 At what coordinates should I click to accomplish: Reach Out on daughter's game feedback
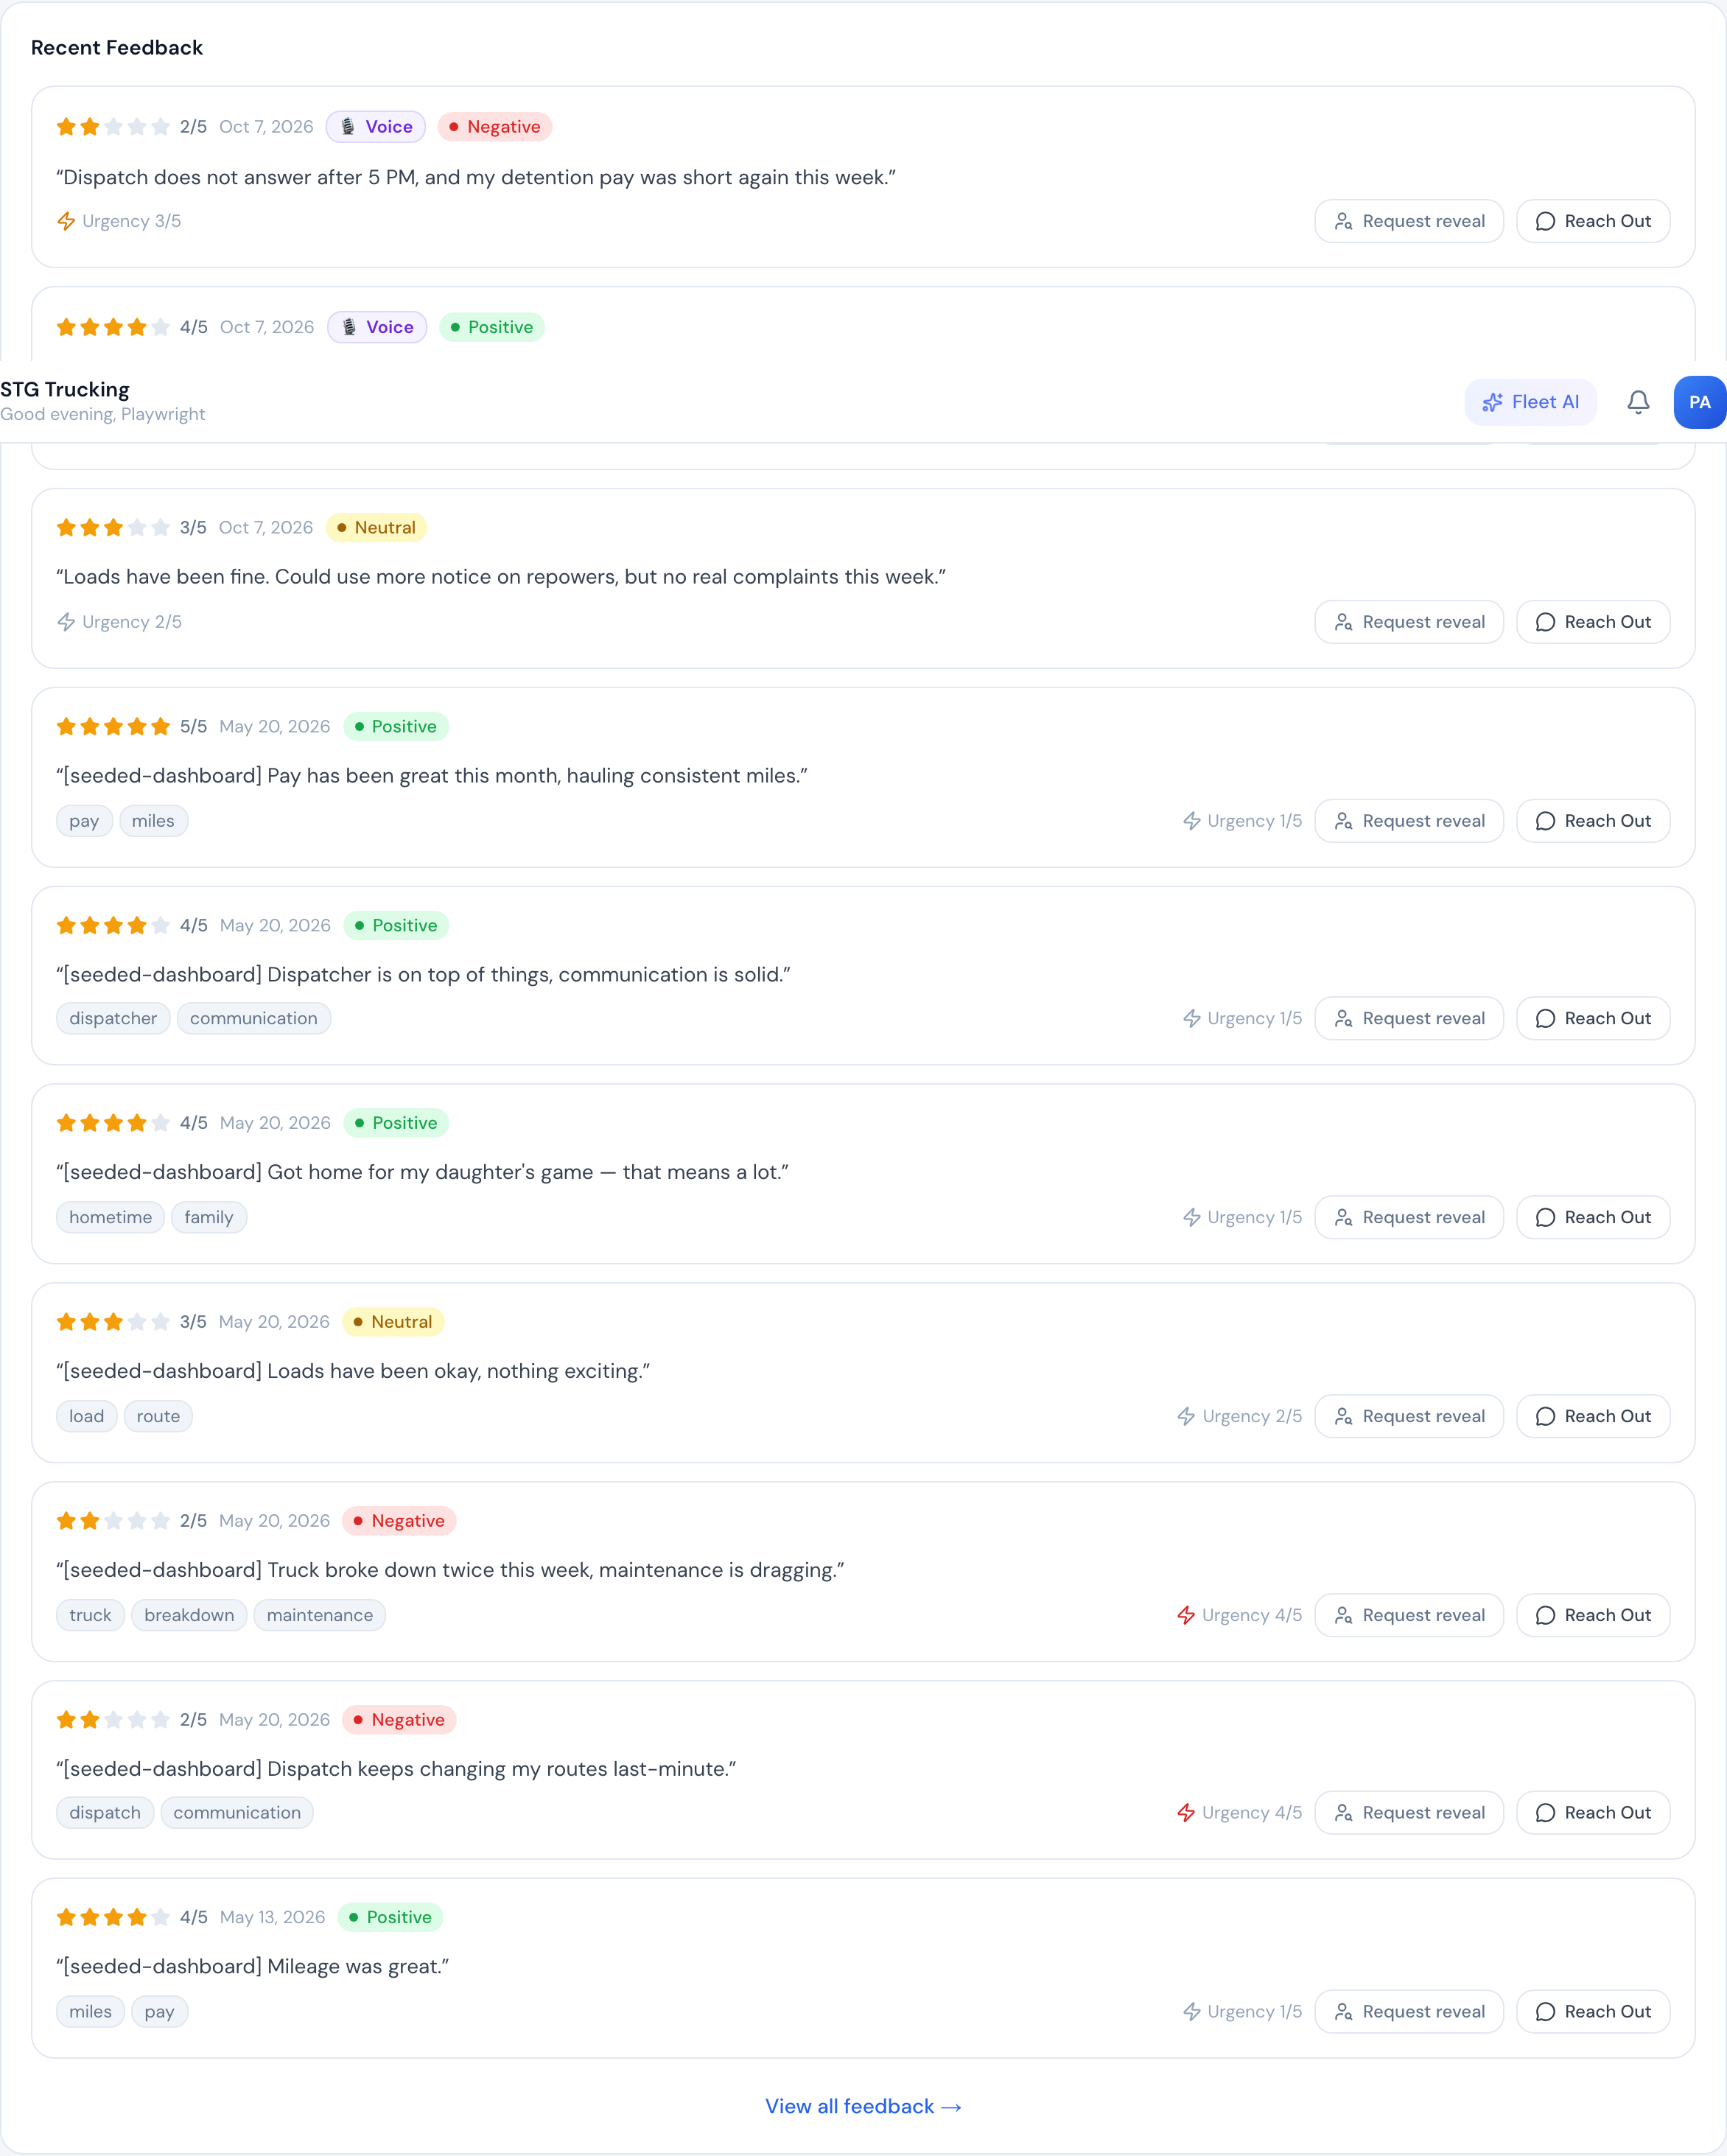(x=1593, y=1217)
